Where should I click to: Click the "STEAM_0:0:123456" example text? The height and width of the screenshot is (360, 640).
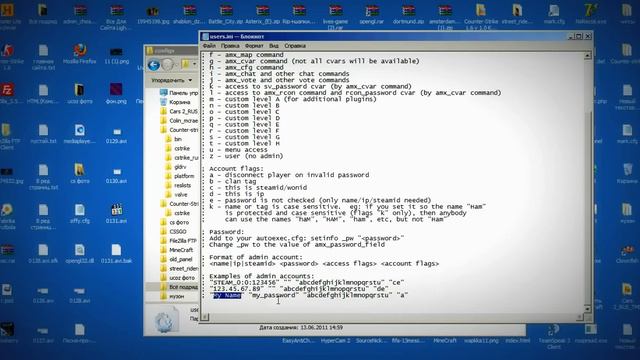click(244, 282)
